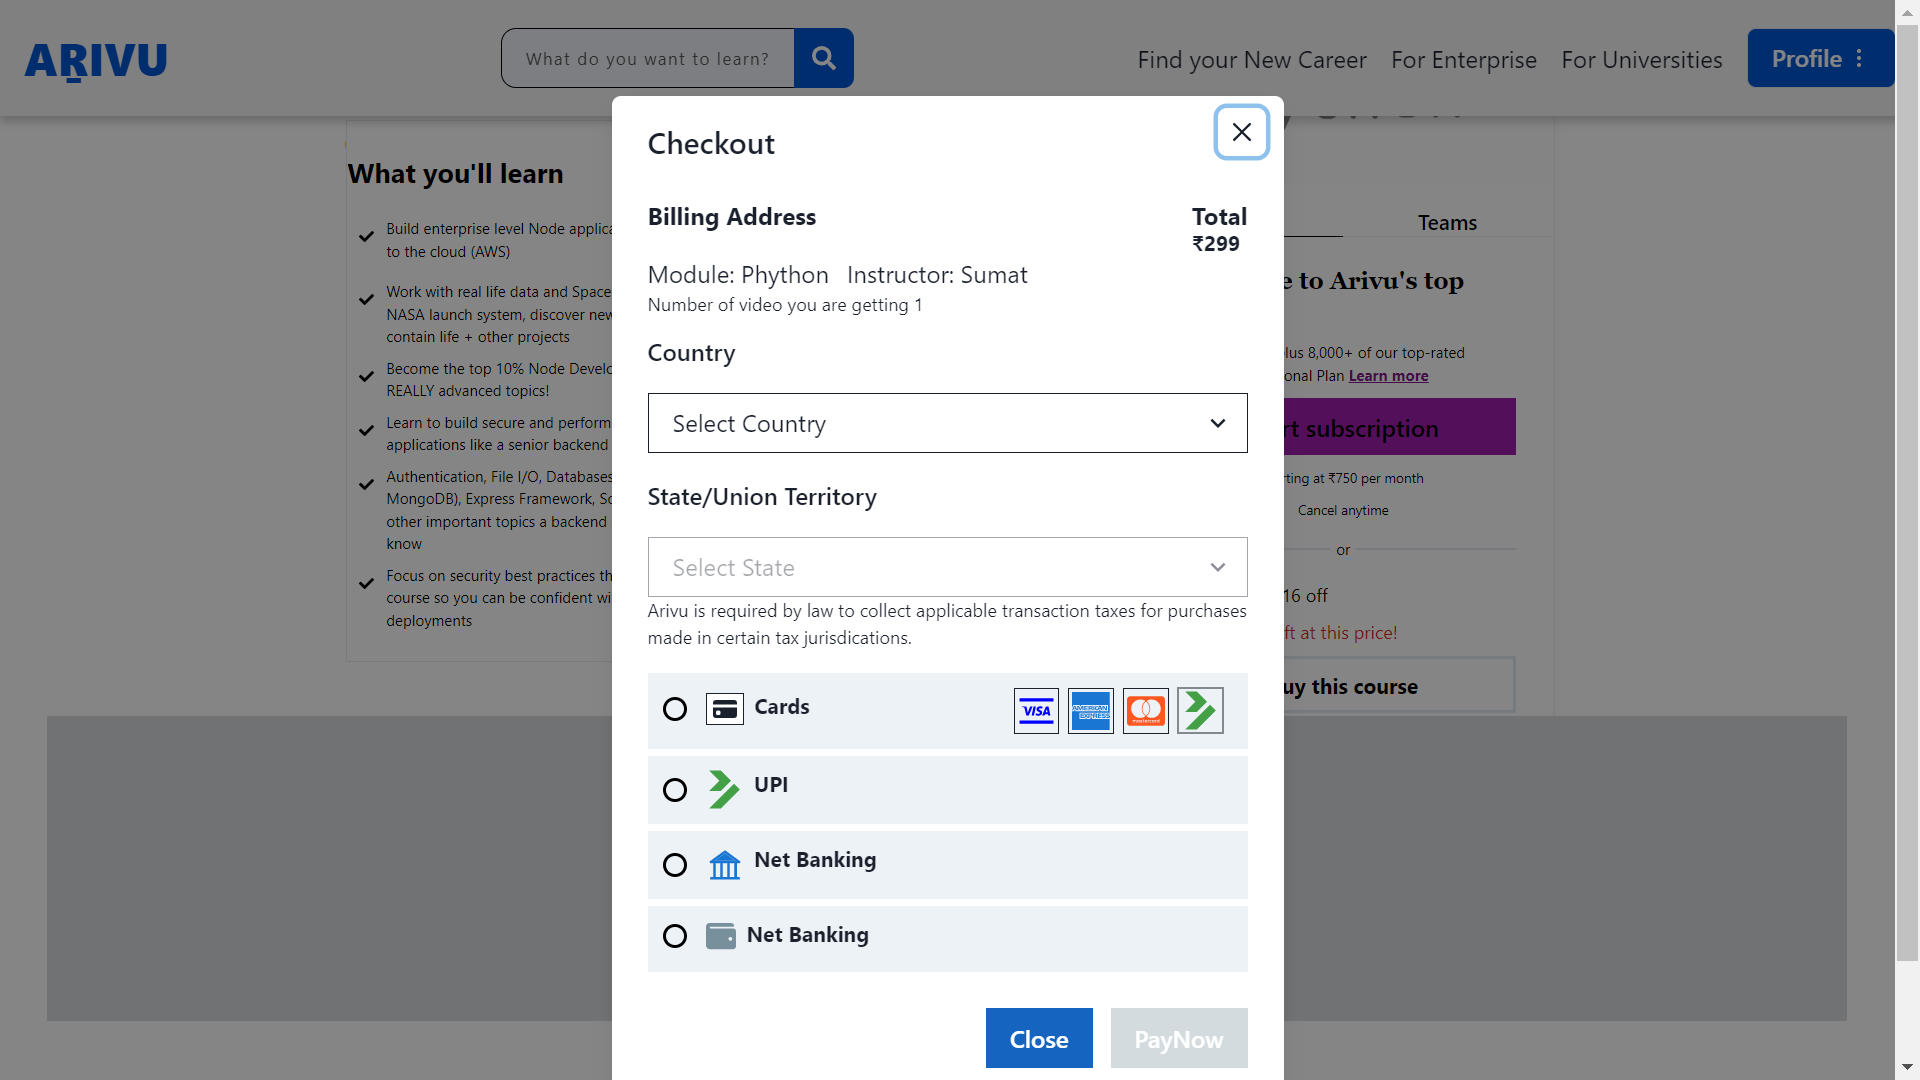Click the wallet/Net Banking icon

721,935
